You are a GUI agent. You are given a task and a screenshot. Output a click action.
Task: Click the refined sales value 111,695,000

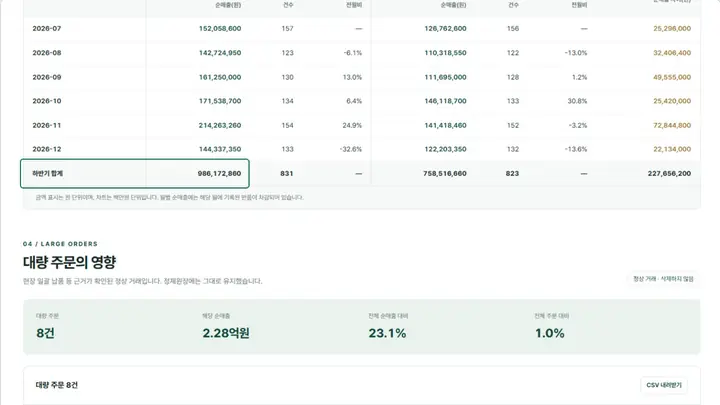click(445, 77)
